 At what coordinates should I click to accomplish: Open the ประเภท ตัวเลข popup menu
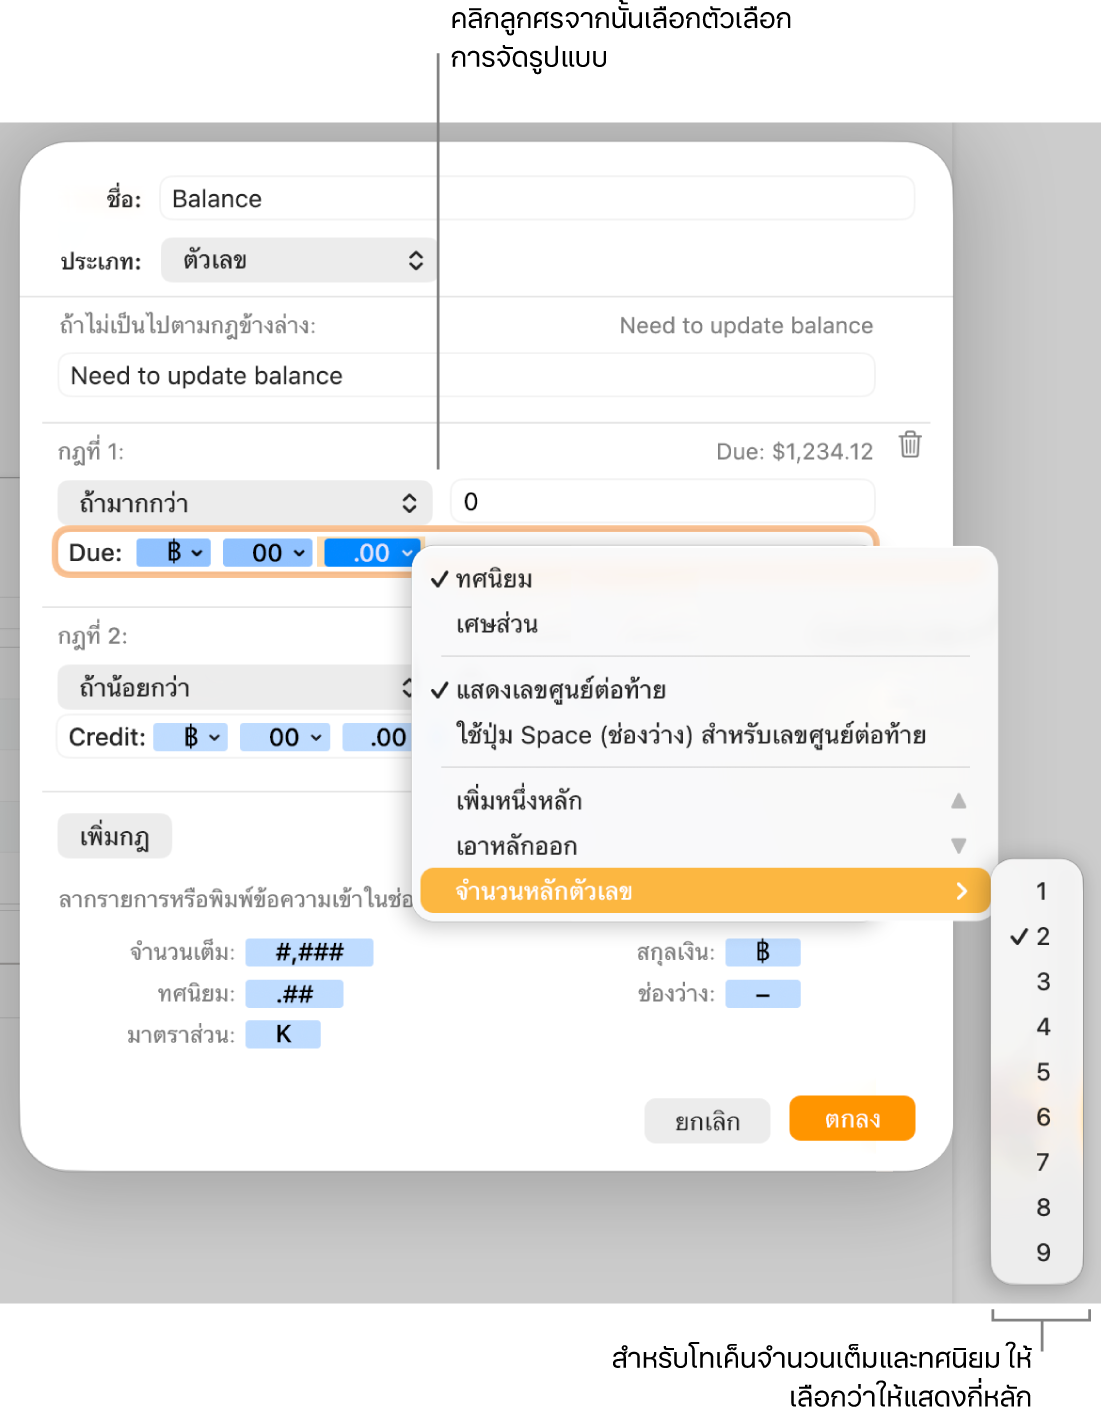pos(299,261)
